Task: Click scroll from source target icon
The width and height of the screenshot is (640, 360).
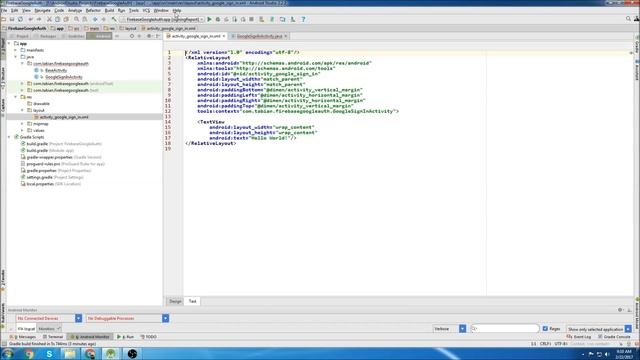Action: [132, 36]
